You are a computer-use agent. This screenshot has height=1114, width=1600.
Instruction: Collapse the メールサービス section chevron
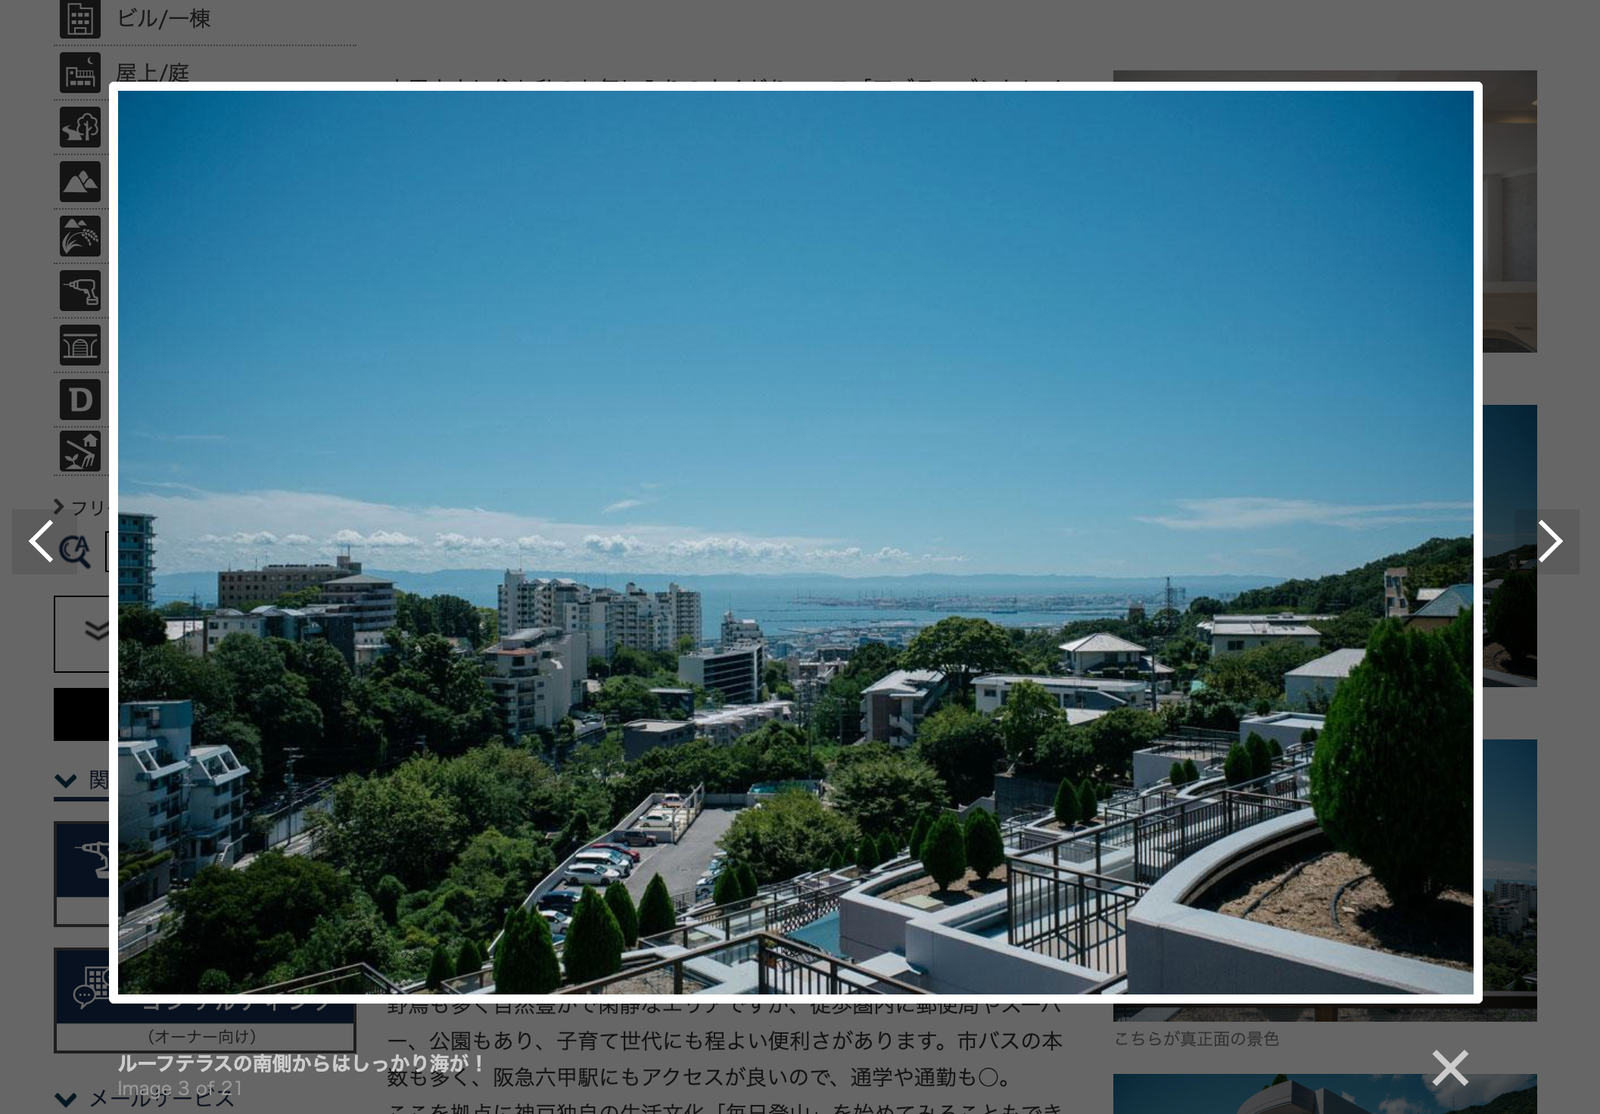pos(66,1100)
